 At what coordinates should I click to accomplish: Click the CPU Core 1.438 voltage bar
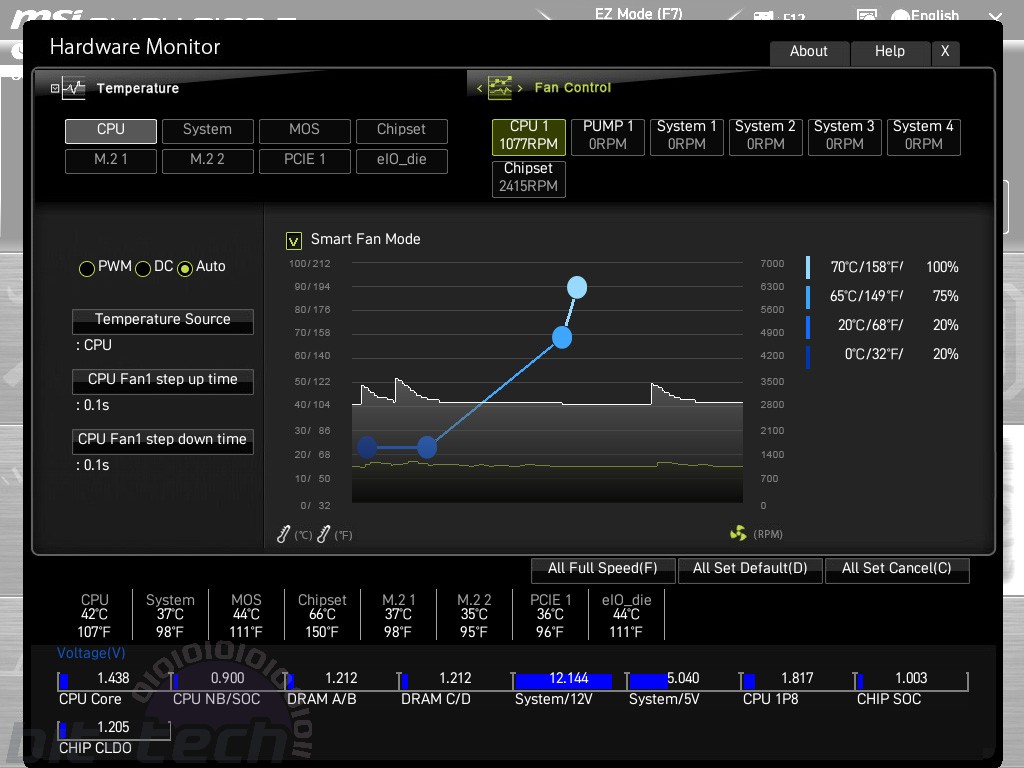(114, 680)
